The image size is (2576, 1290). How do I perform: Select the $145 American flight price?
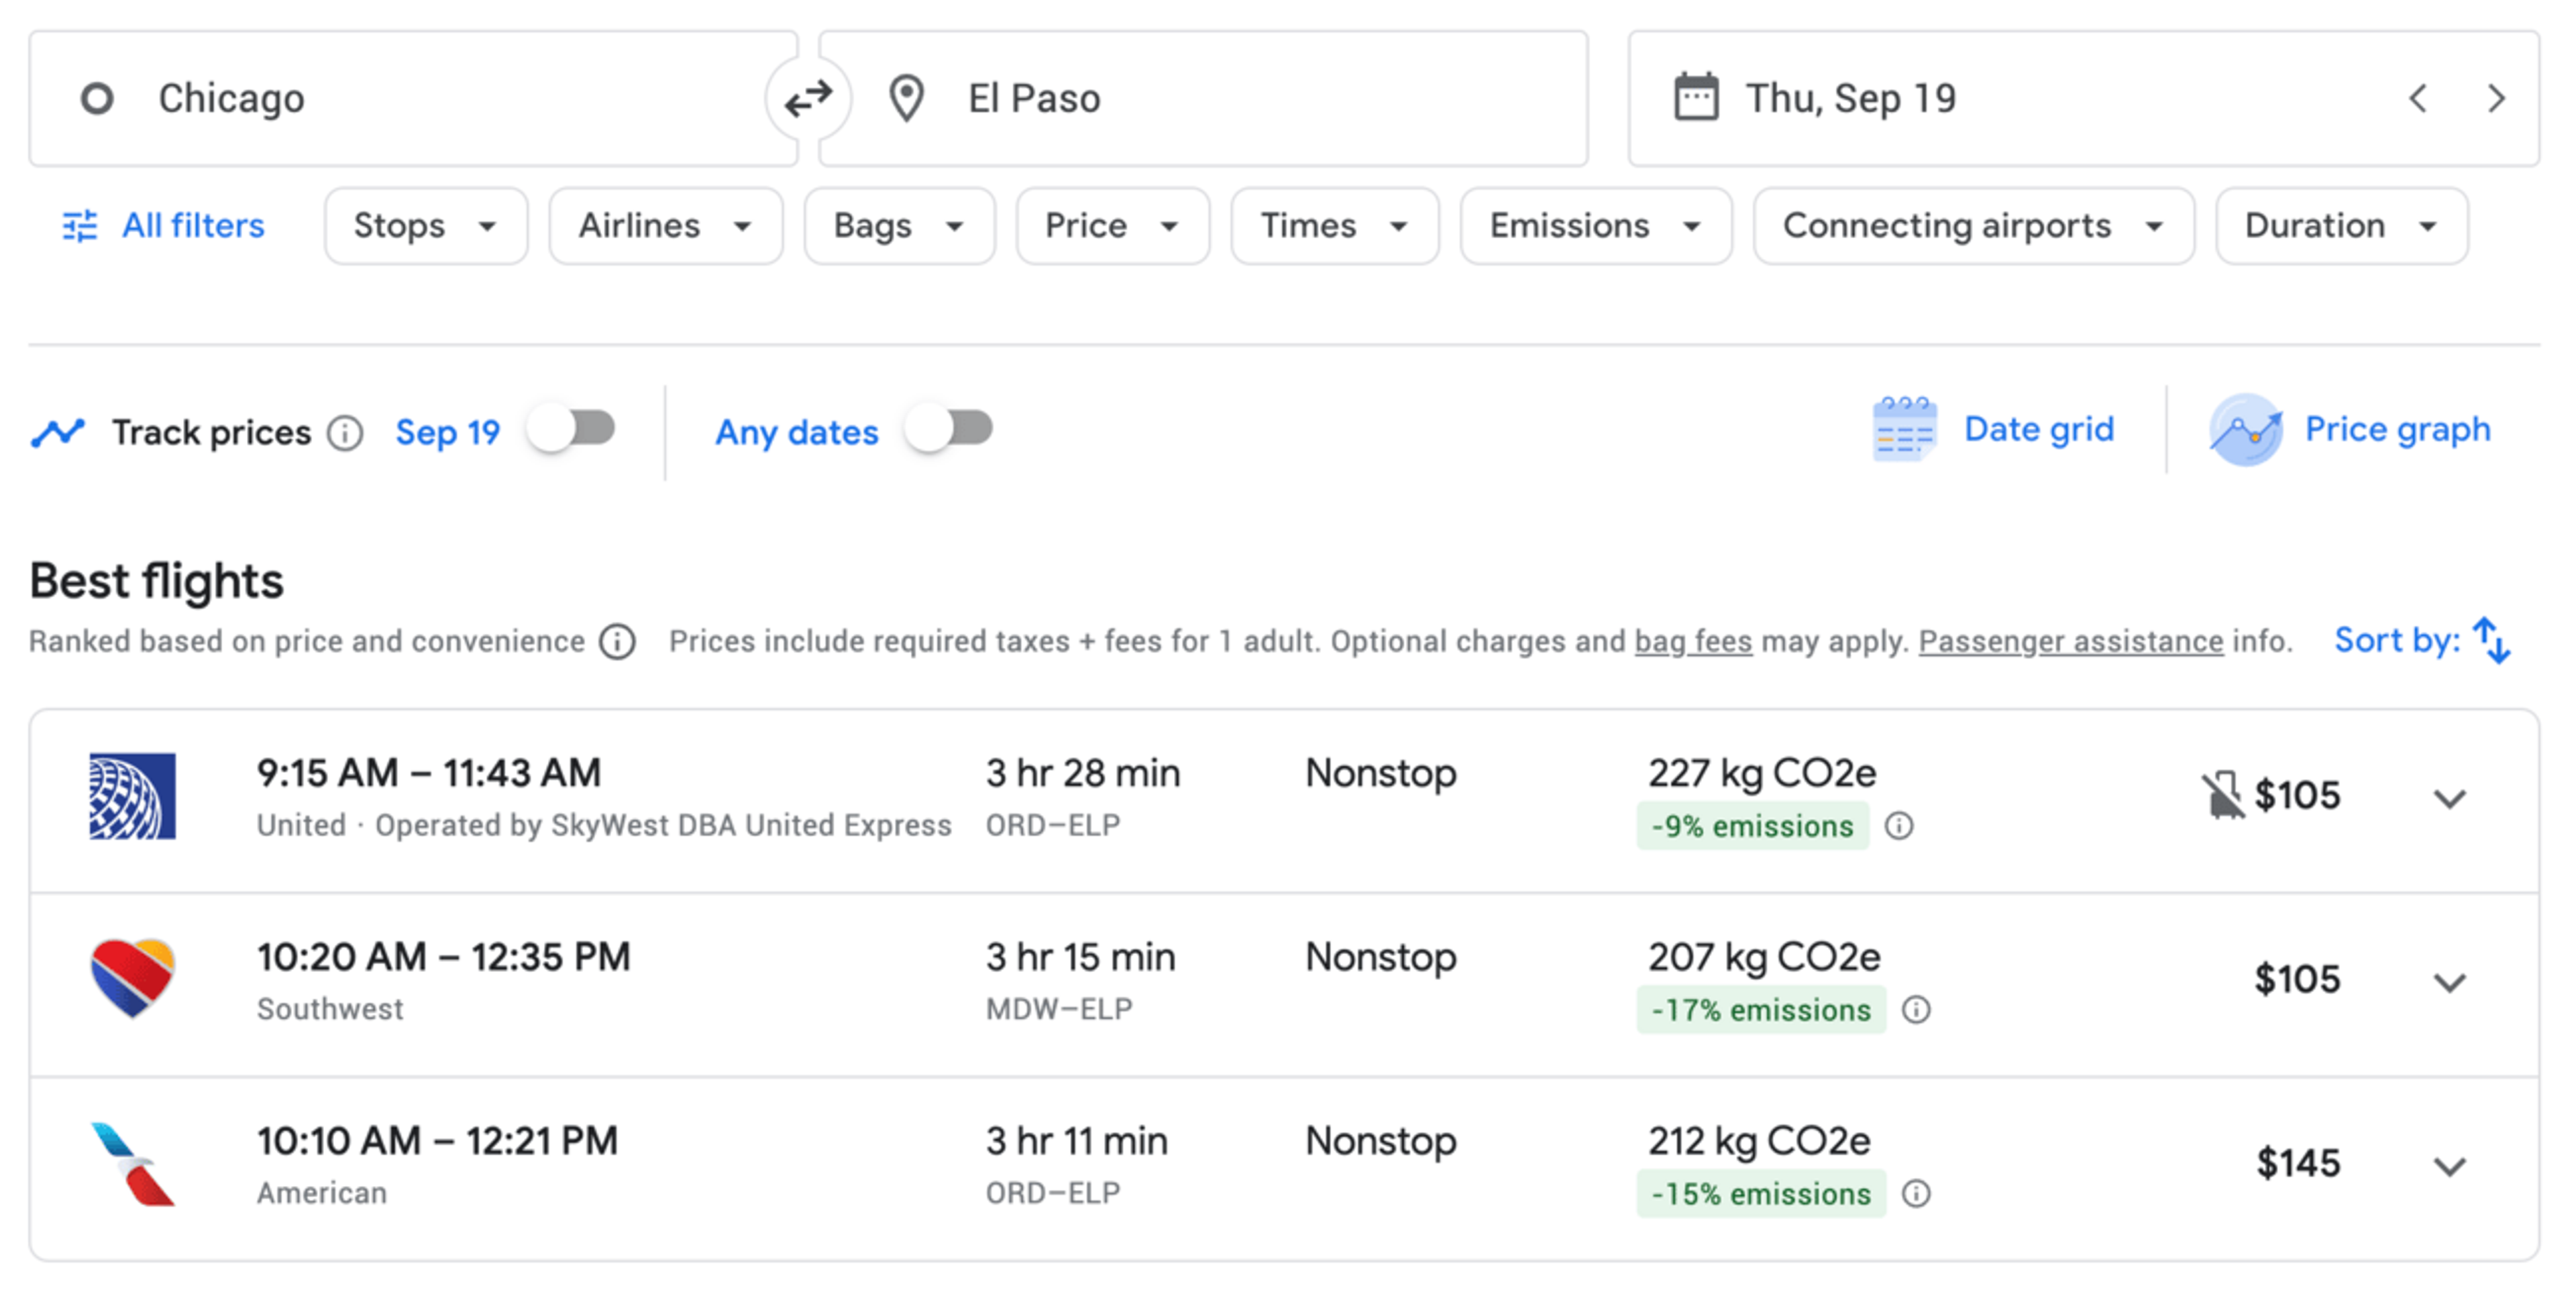(2298, 1163)
